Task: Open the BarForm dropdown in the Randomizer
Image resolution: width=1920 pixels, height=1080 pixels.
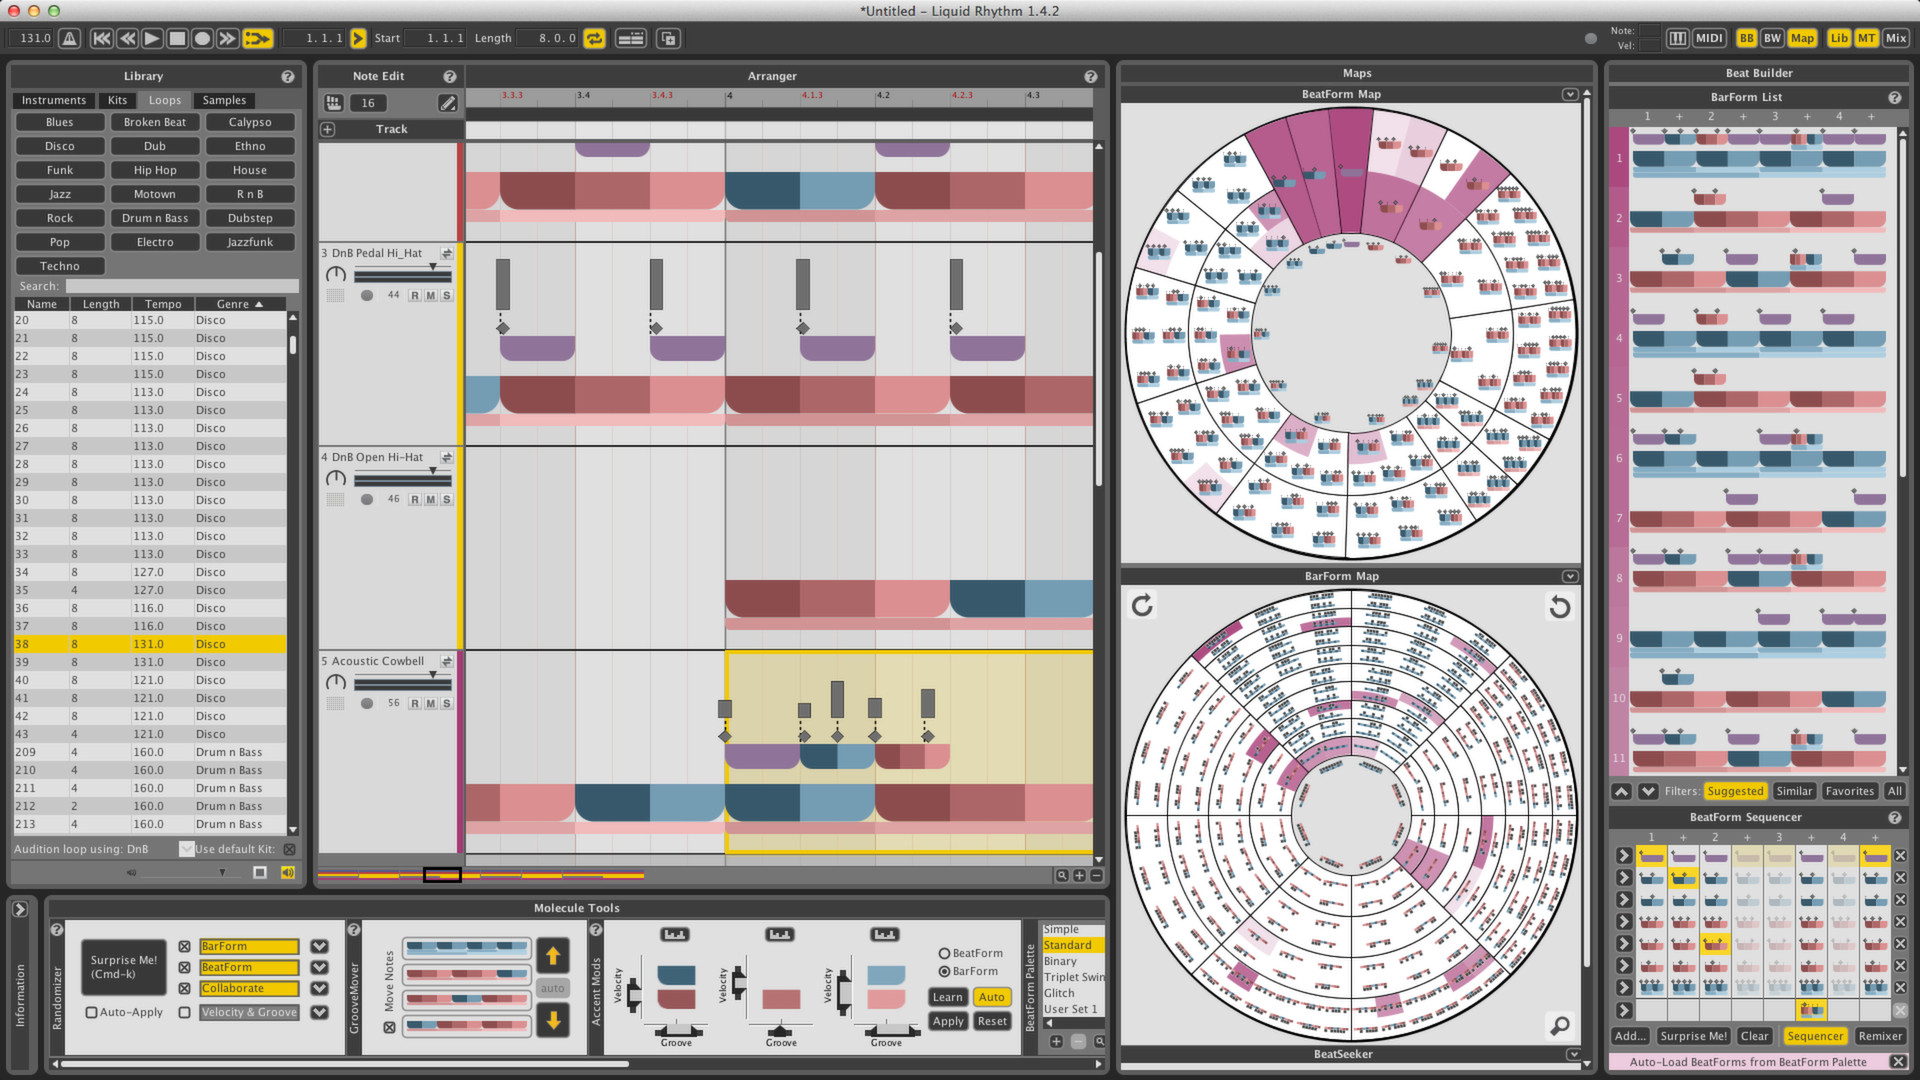Action: [319, 946]
